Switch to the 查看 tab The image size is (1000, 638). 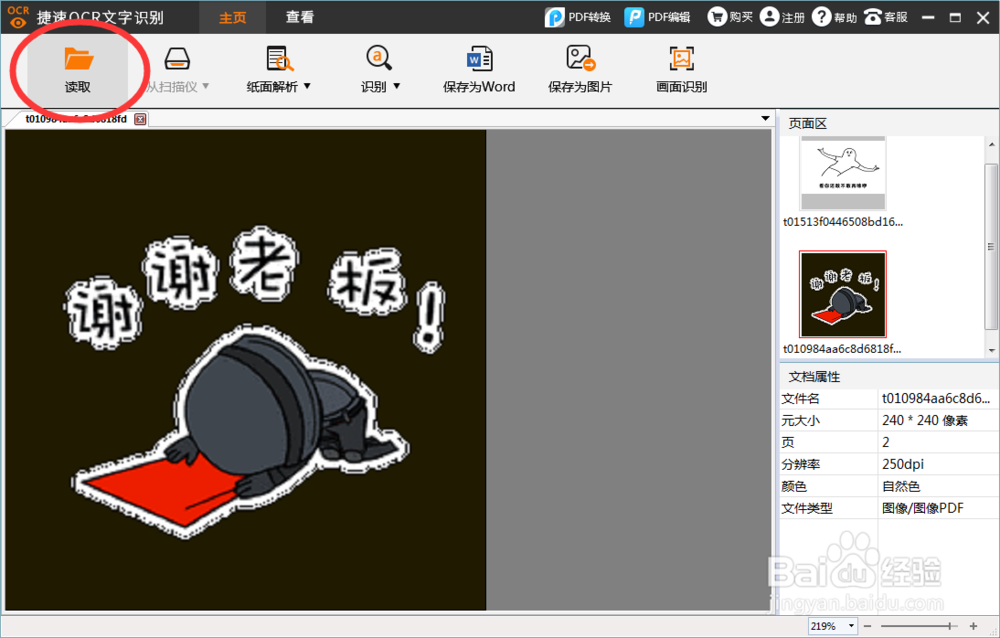tap(299, 17)
